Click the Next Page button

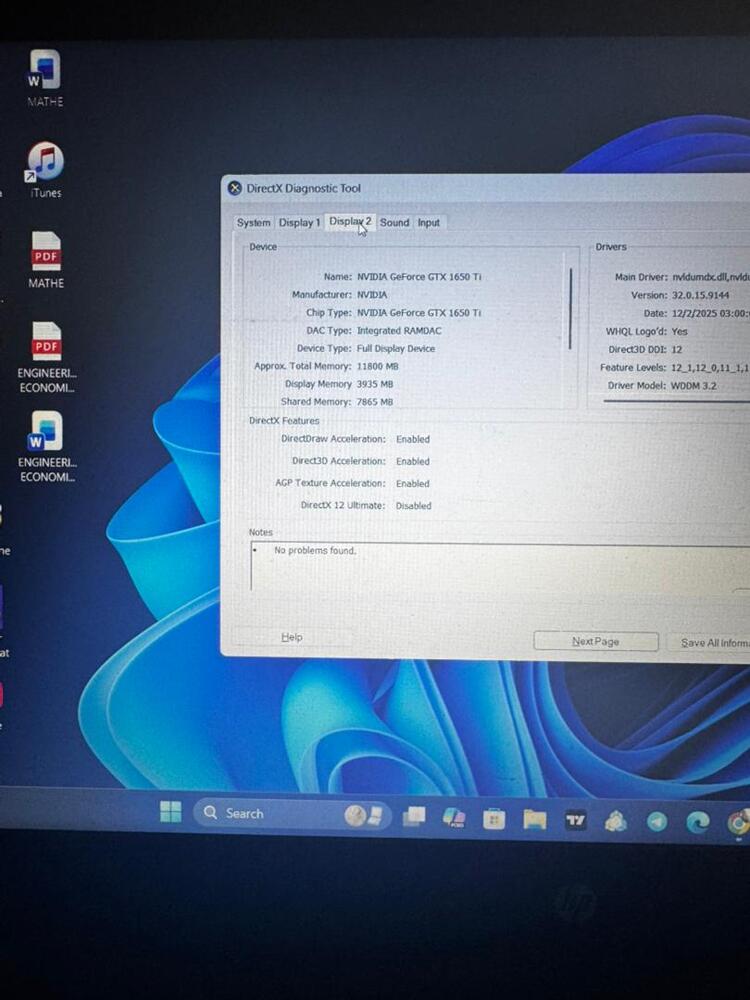point(595,641)
